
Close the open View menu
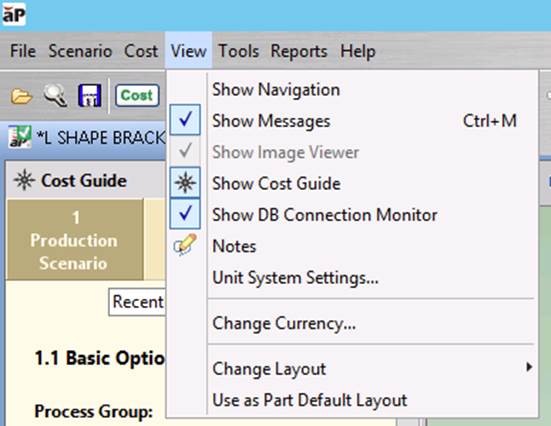[188, 51]
